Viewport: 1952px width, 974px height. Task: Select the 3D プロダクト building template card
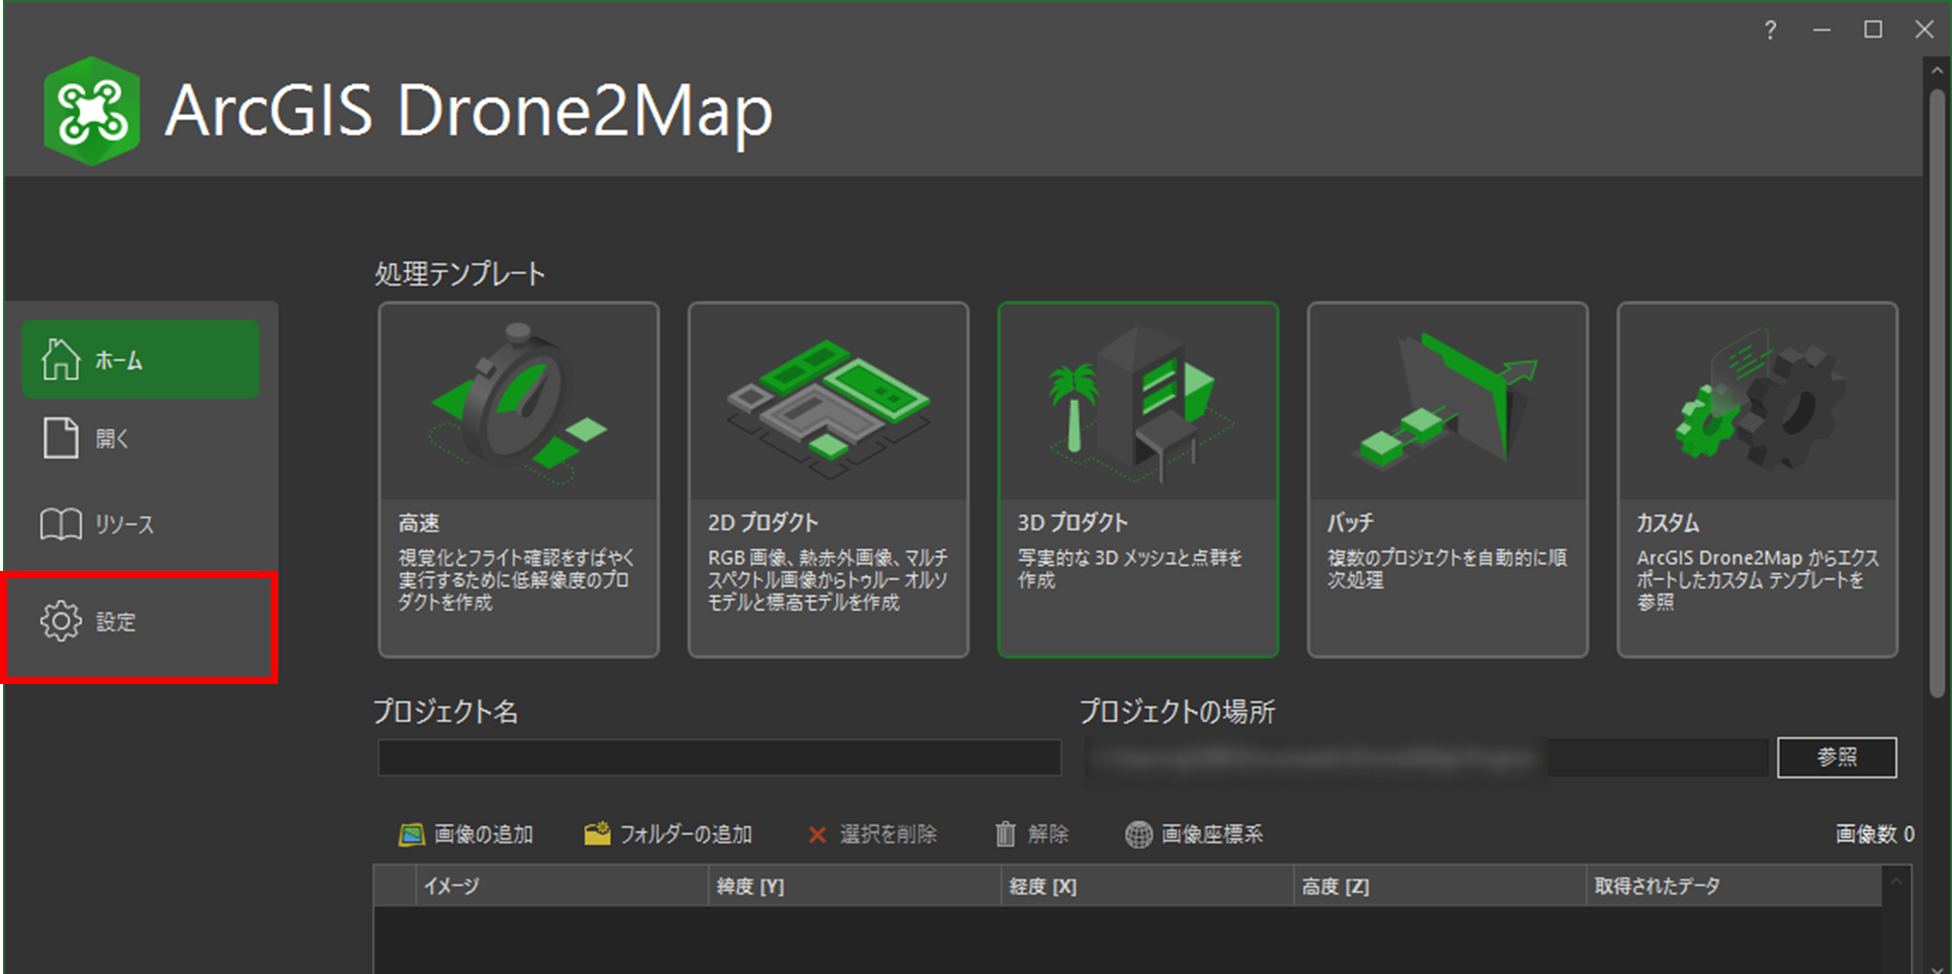click(1138, 480)
